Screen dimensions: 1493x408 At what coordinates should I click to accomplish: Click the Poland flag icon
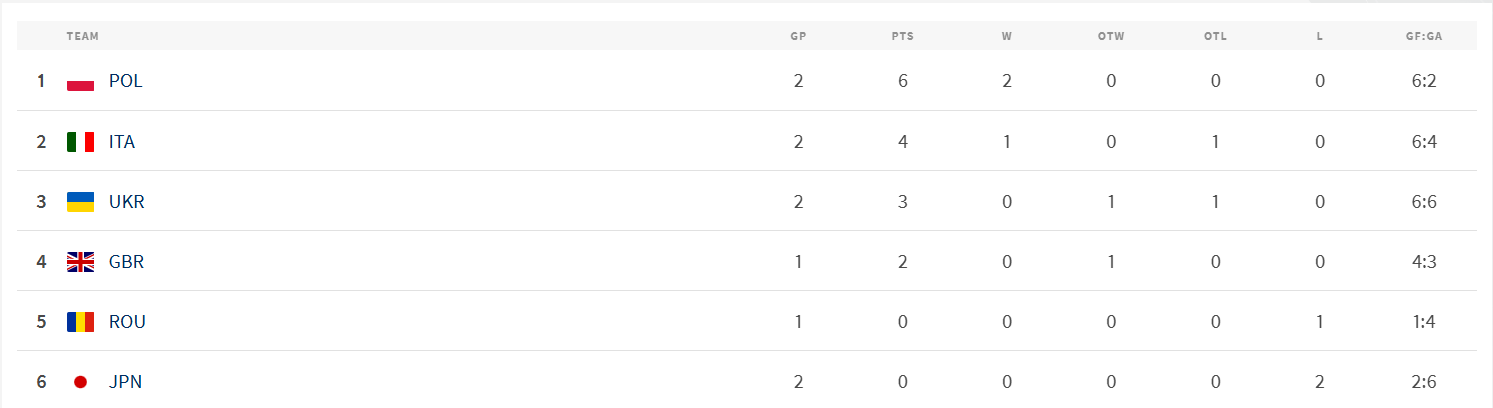[x=80, y=82]
